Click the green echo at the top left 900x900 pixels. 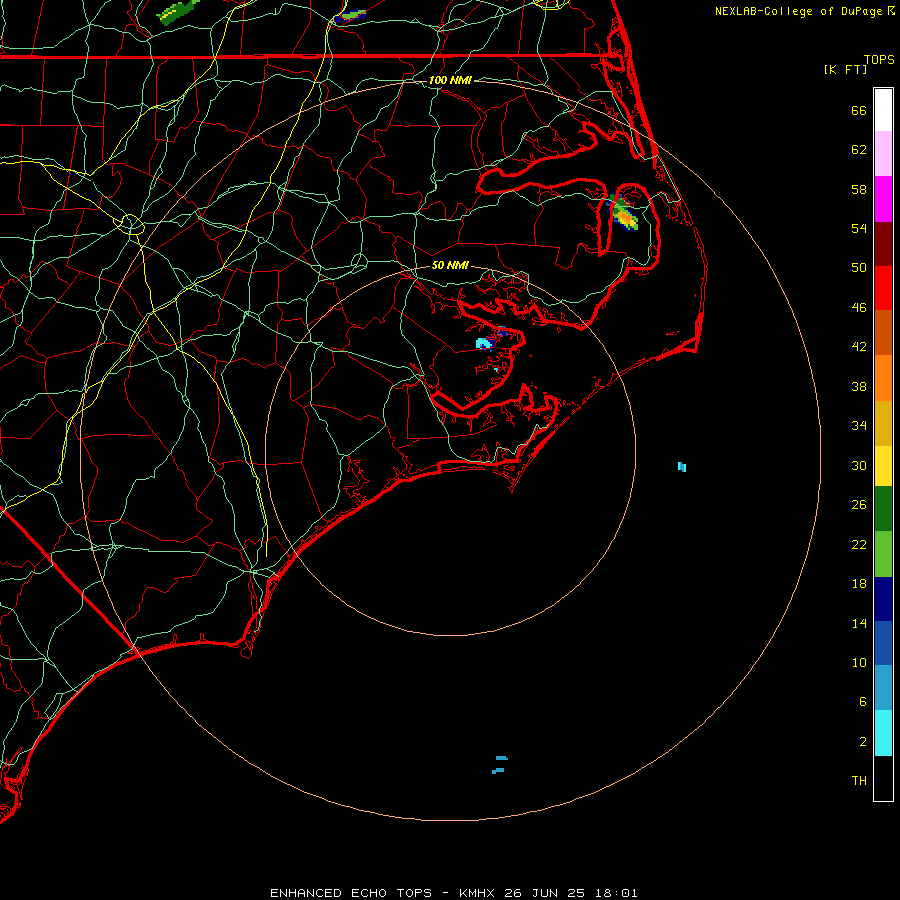[179, 11]
